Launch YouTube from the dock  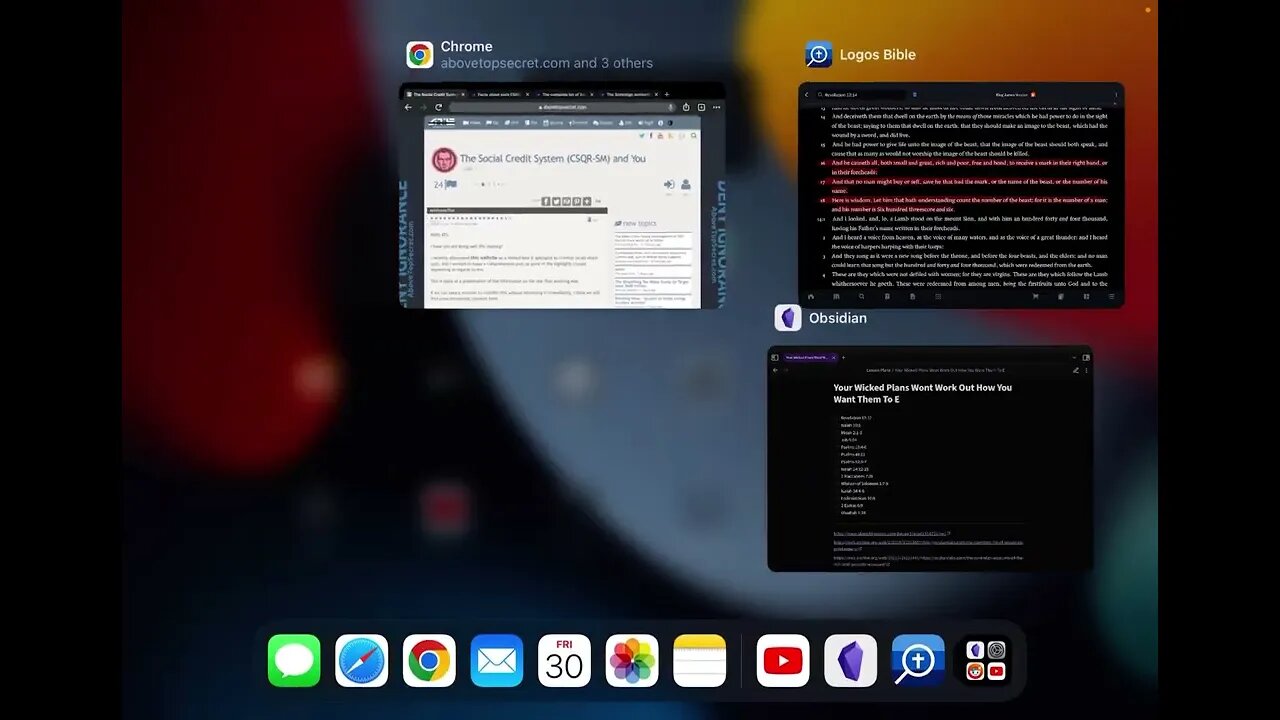pyautogui.click(x=783, y=661)
